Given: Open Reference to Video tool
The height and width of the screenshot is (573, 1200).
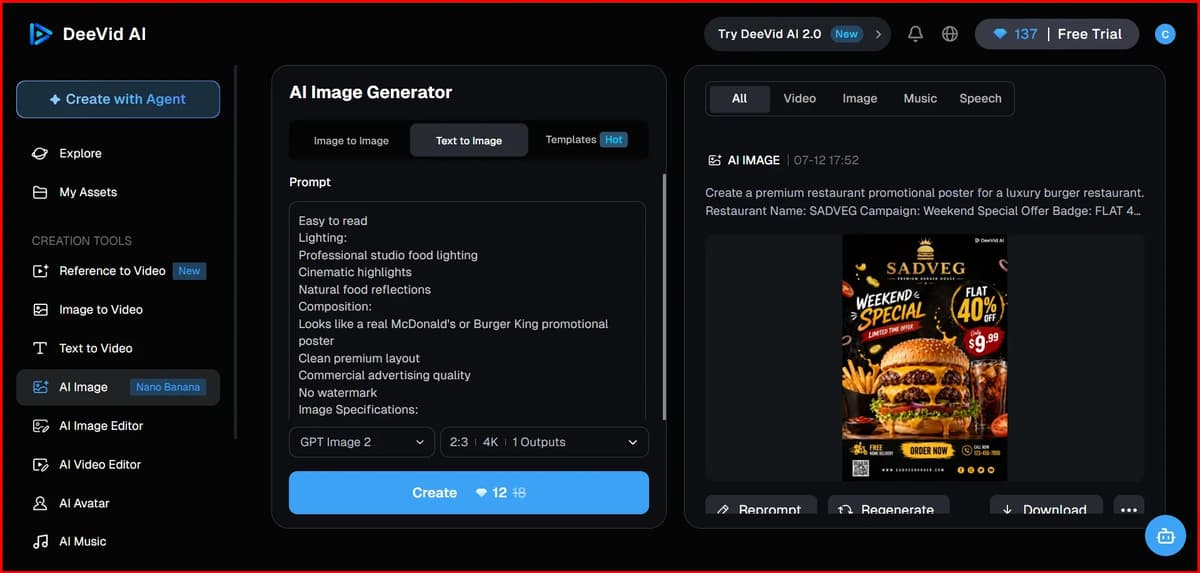Looking at the screenshot, I should tap(118, 271).
